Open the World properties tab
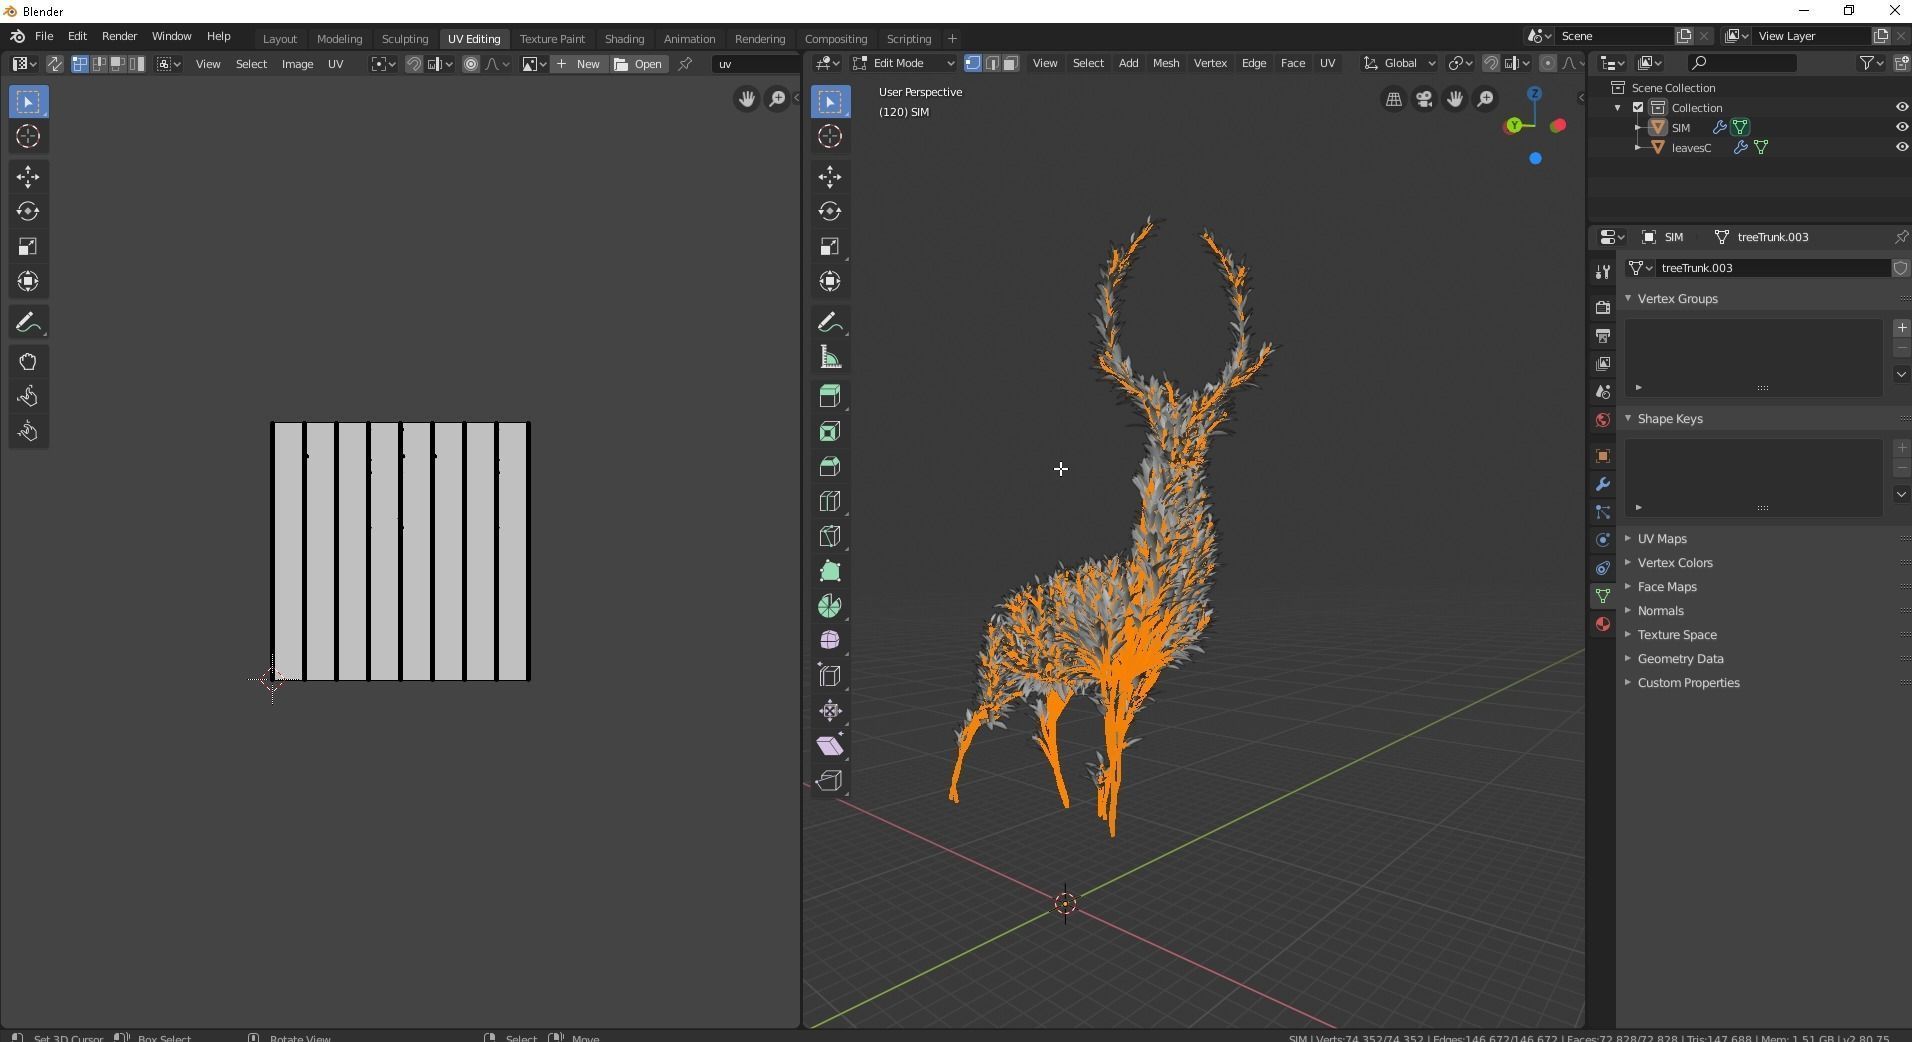1912x1042 pixels. tap(1603, 420)
